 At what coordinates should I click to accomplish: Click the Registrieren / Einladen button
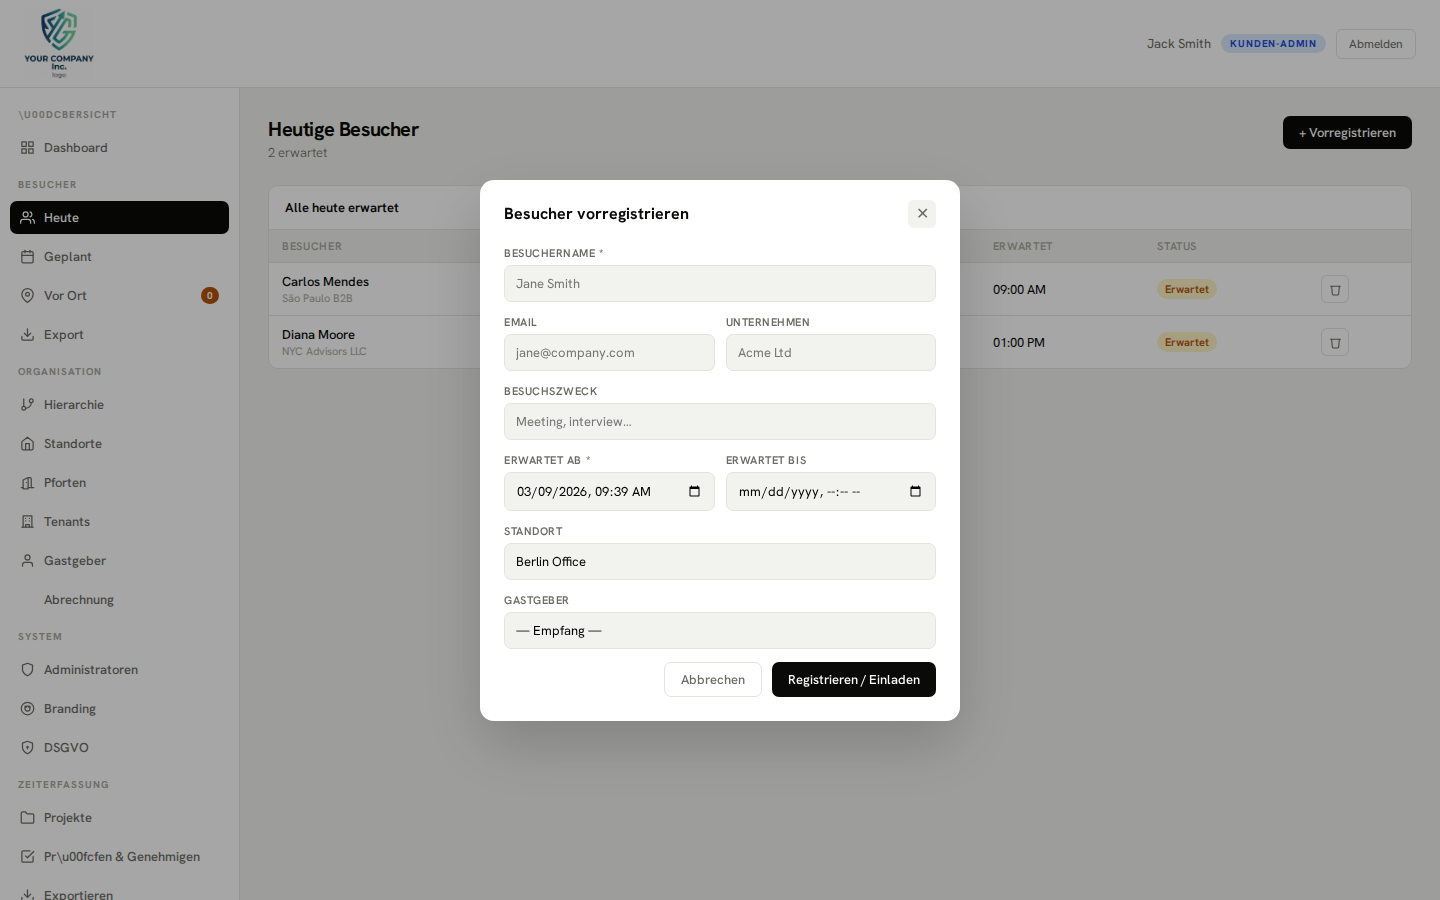tap(853, 679)
